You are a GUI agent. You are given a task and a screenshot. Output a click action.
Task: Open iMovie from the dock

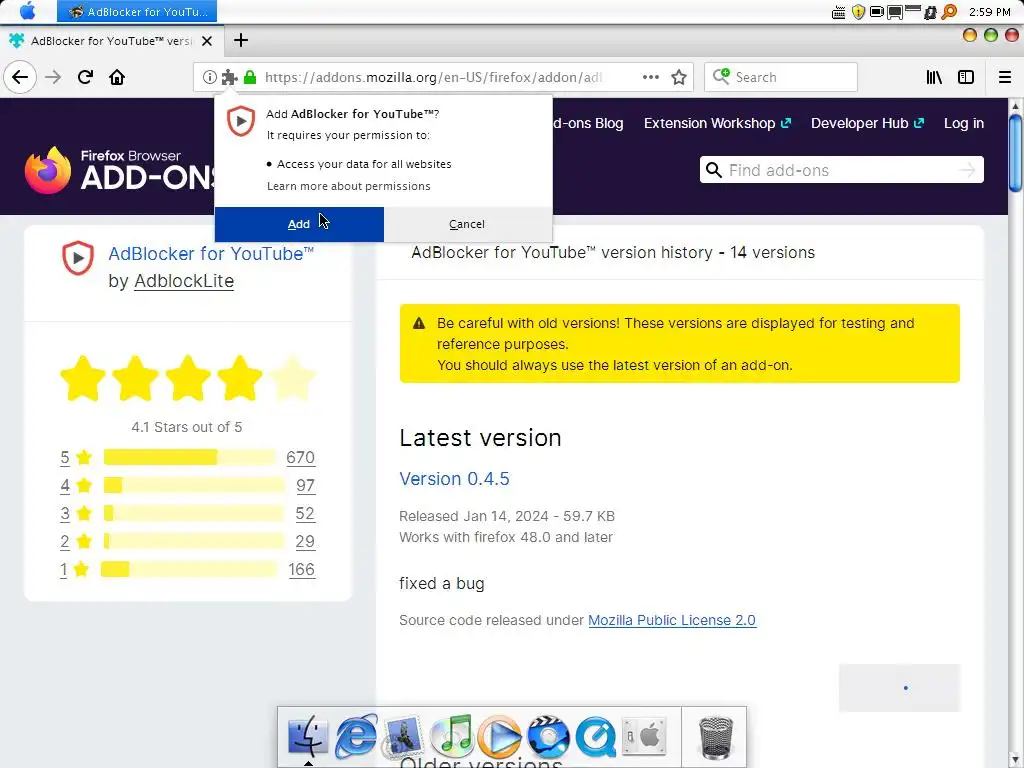tap(548, 737)
